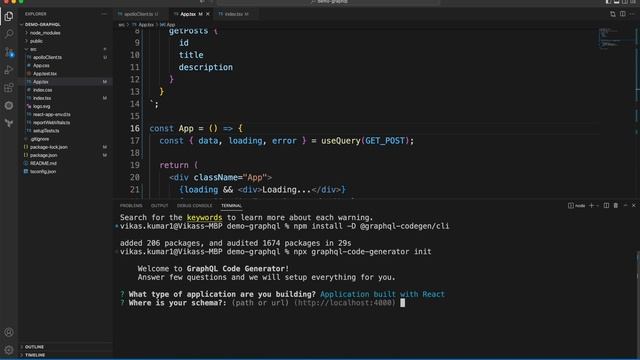Open the Search view in activity bar
This screenshot has height=360, width=640.
click(9, 34)
